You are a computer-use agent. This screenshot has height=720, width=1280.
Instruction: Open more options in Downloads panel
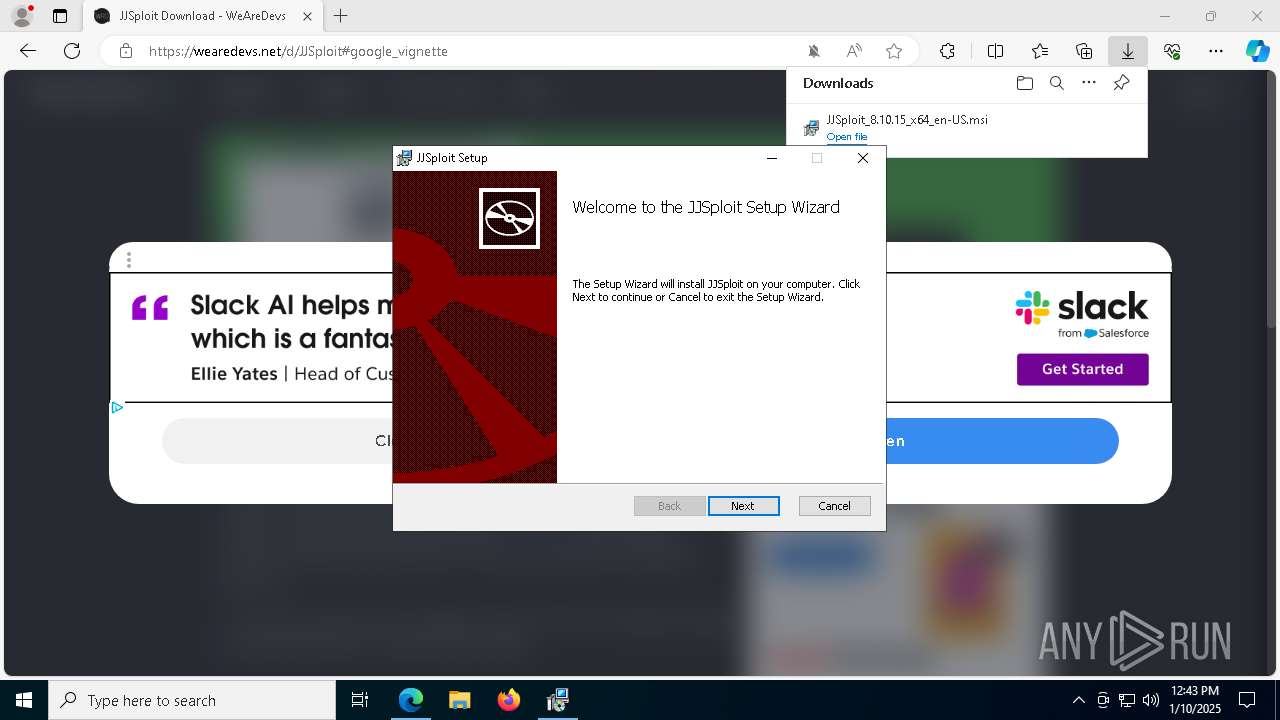point(1089,83)
